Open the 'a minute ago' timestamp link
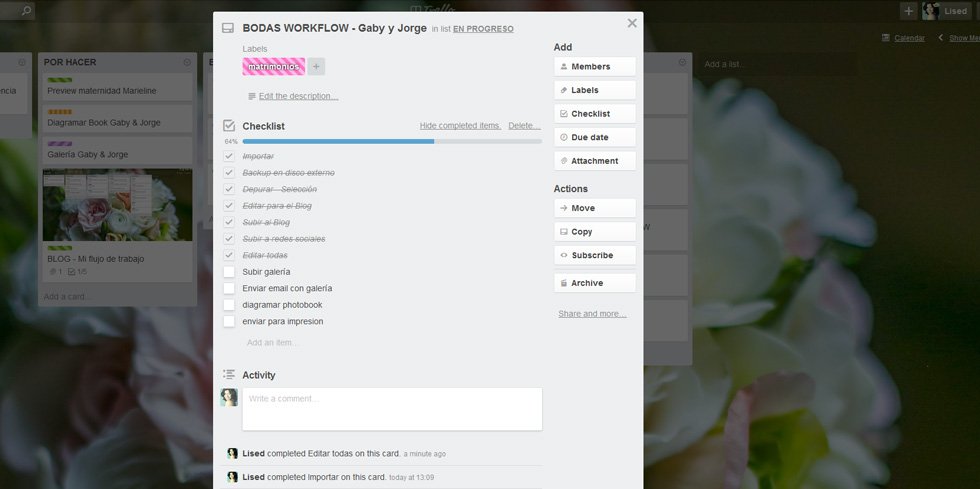 [424, 454]
